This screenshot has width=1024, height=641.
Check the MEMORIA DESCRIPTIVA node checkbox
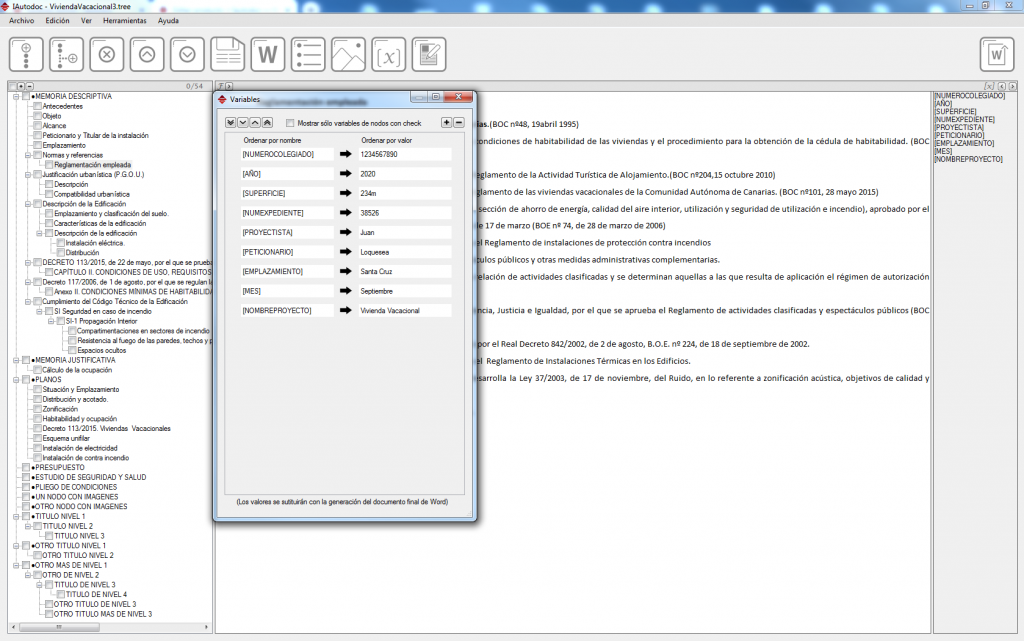(26, 96)
